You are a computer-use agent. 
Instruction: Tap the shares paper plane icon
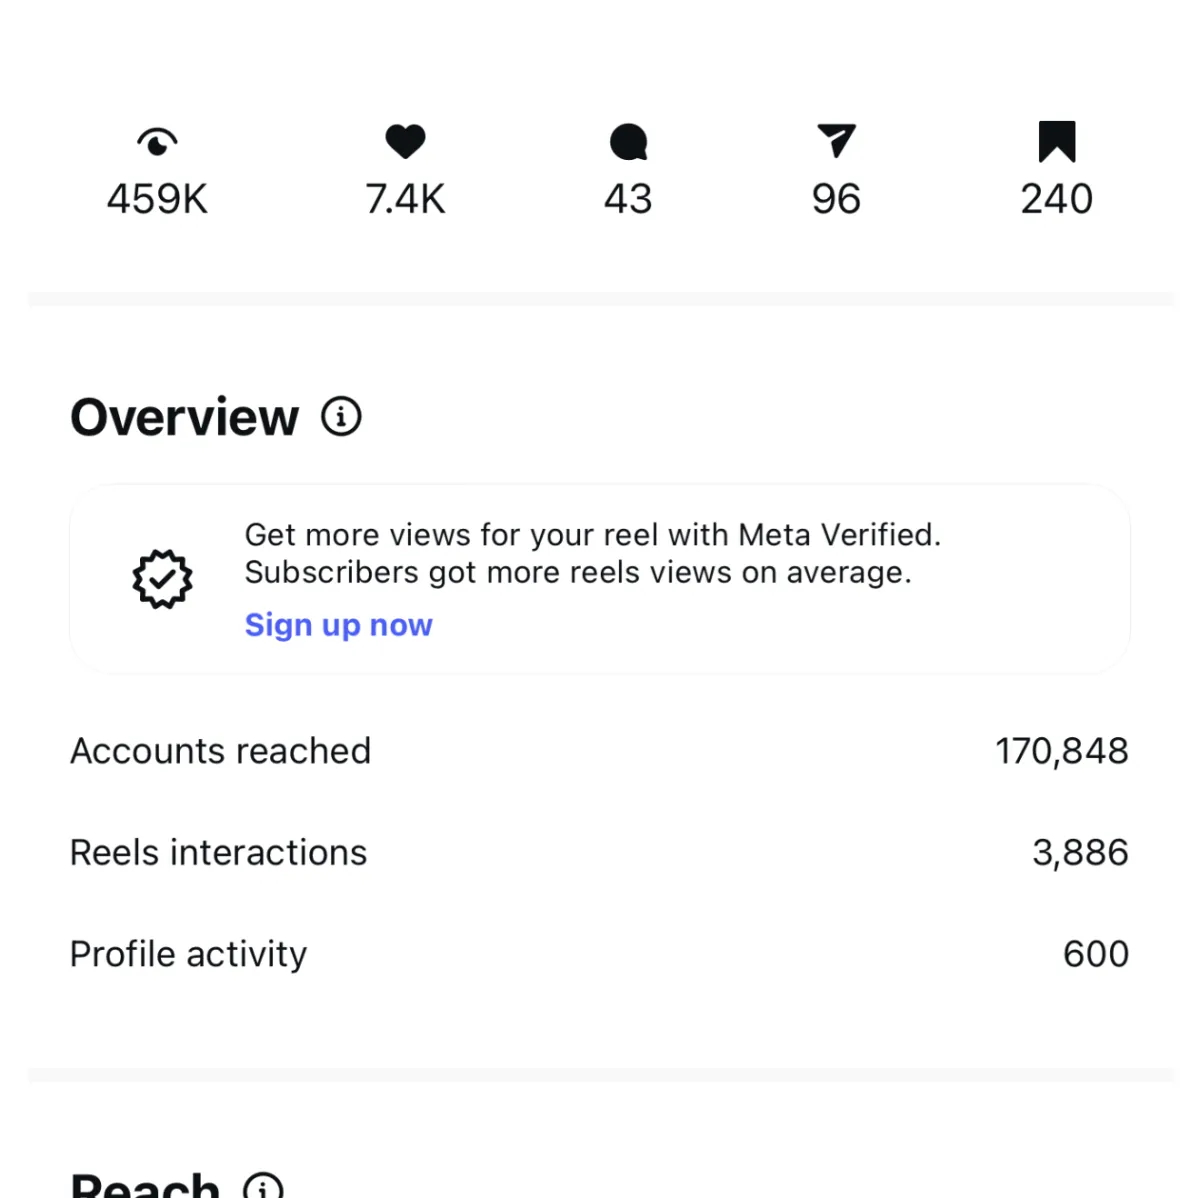click(836, 141)
